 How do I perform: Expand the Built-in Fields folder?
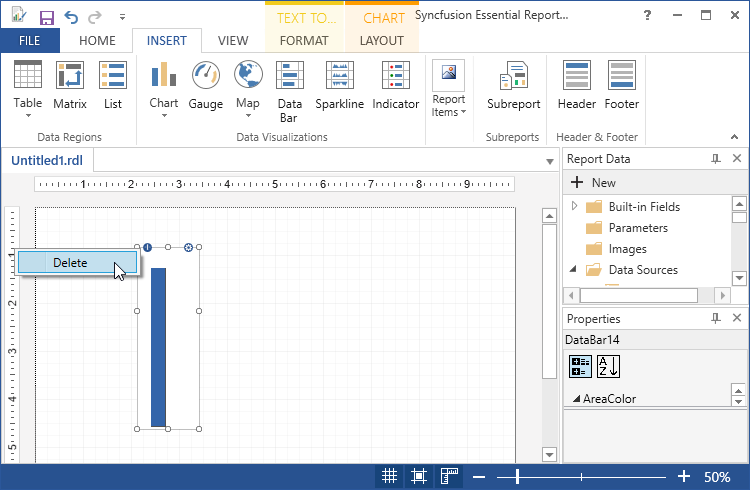[575, 206]
